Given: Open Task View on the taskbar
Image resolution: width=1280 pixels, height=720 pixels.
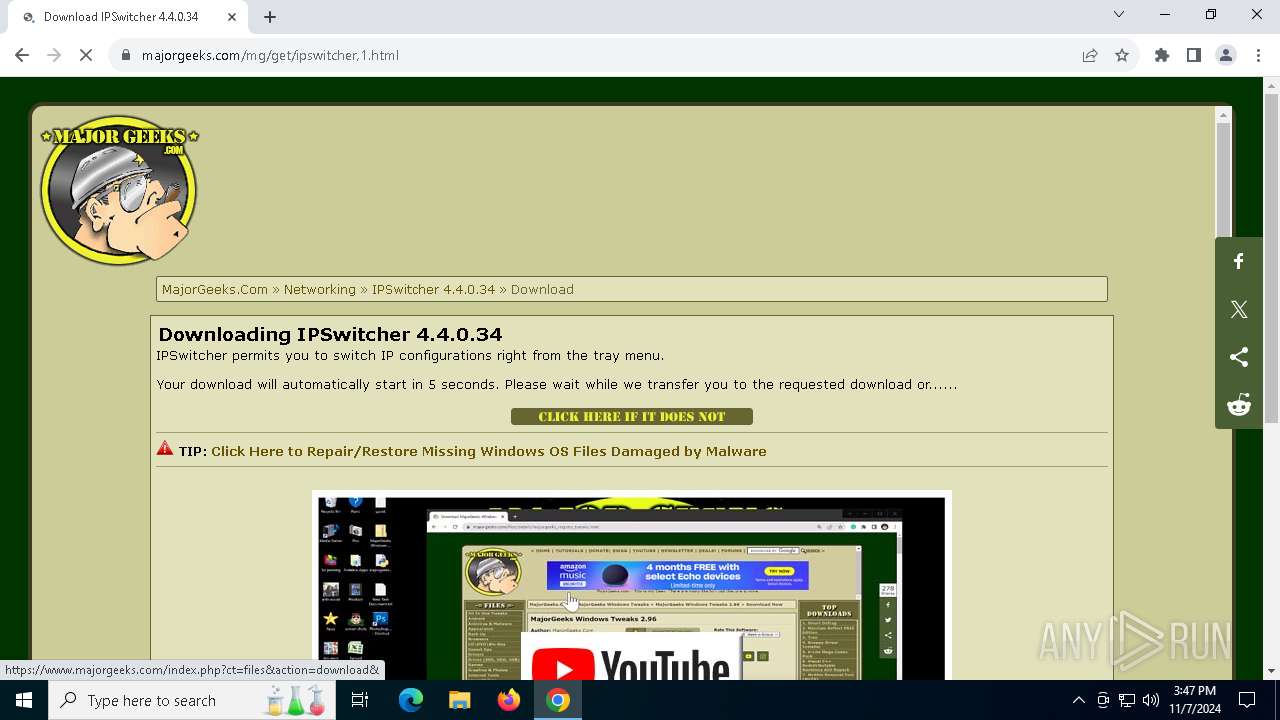Looking at the screenshot, I should click(x=360, y=700).
